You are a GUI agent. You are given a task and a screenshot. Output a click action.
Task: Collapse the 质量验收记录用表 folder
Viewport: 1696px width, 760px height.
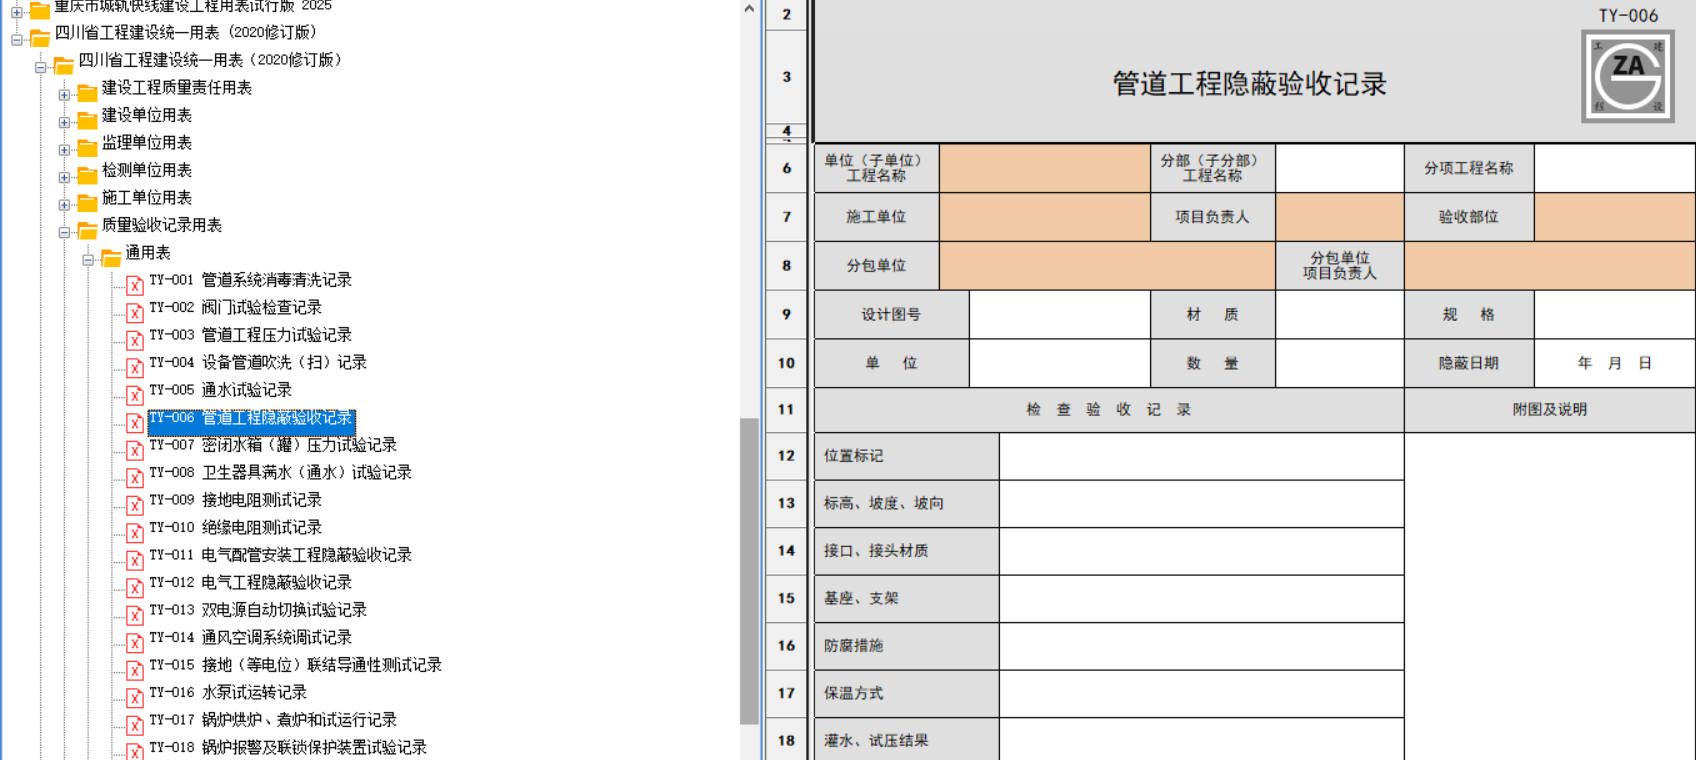[x=64, y=232]
